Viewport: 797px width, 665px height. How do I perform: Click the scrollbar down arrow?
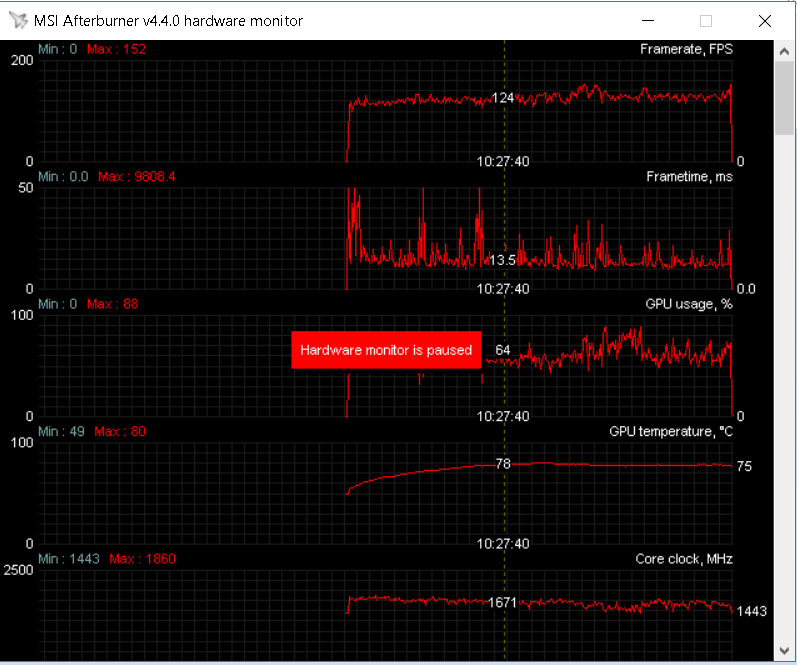tap(784, 651)
